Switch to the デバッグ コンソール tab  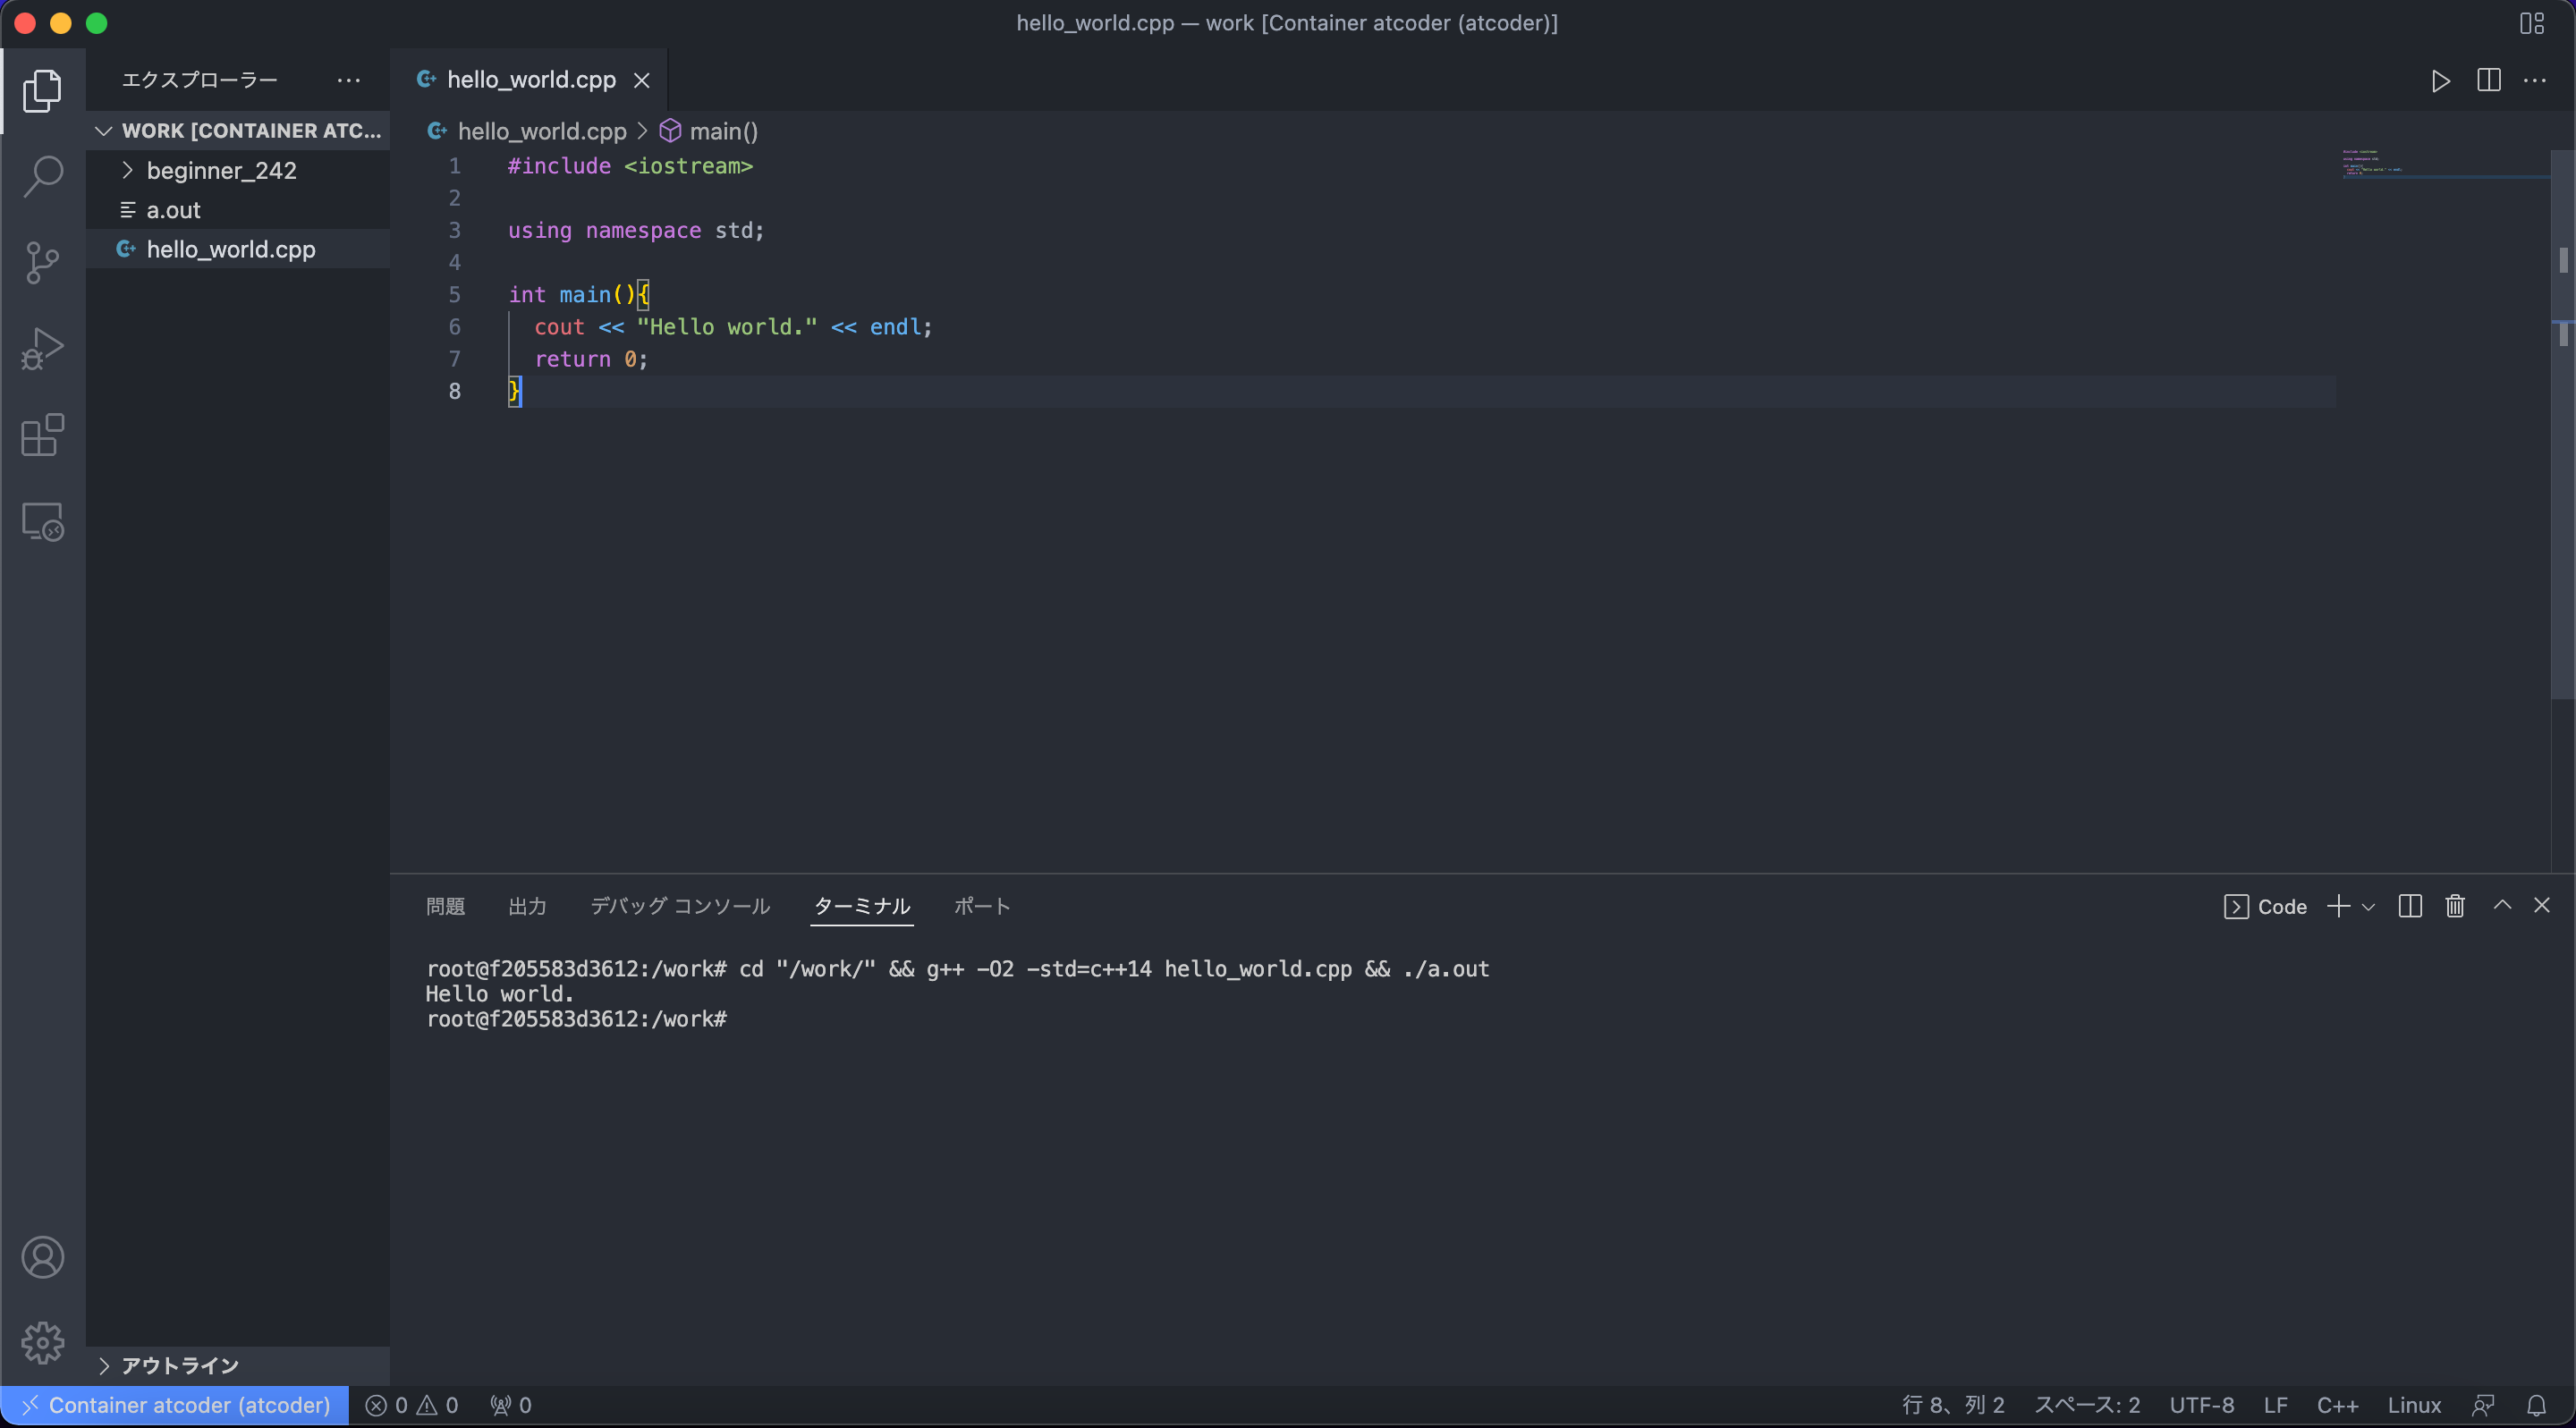pyautogui.click(x=680, y=906)
